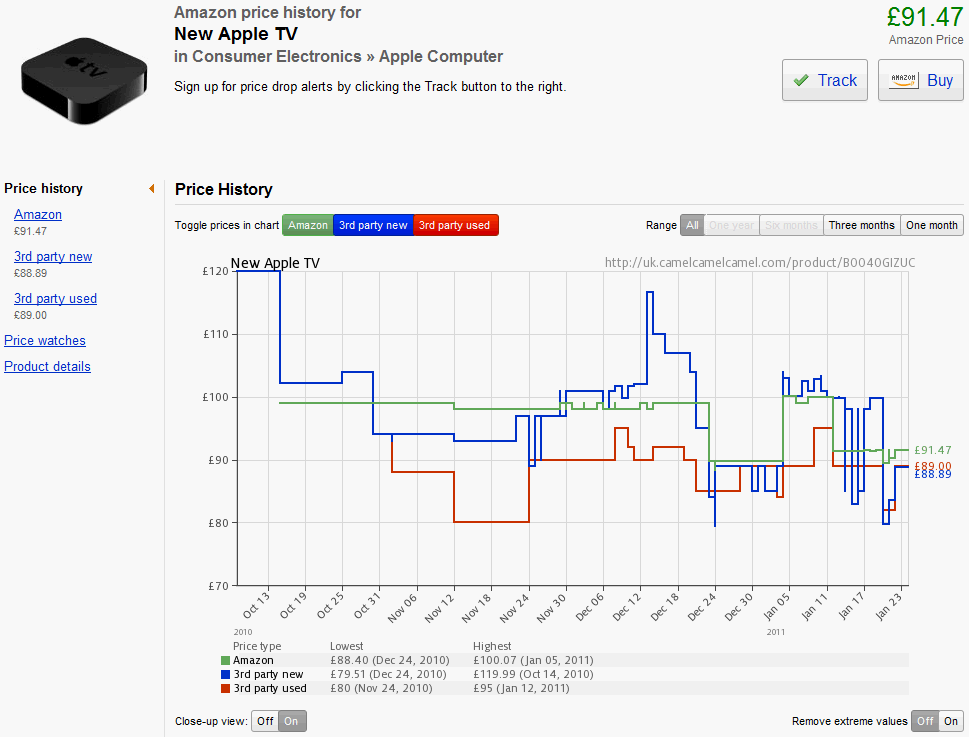
Task: Set Remove extreme values to Off
Action: (925, 721)
